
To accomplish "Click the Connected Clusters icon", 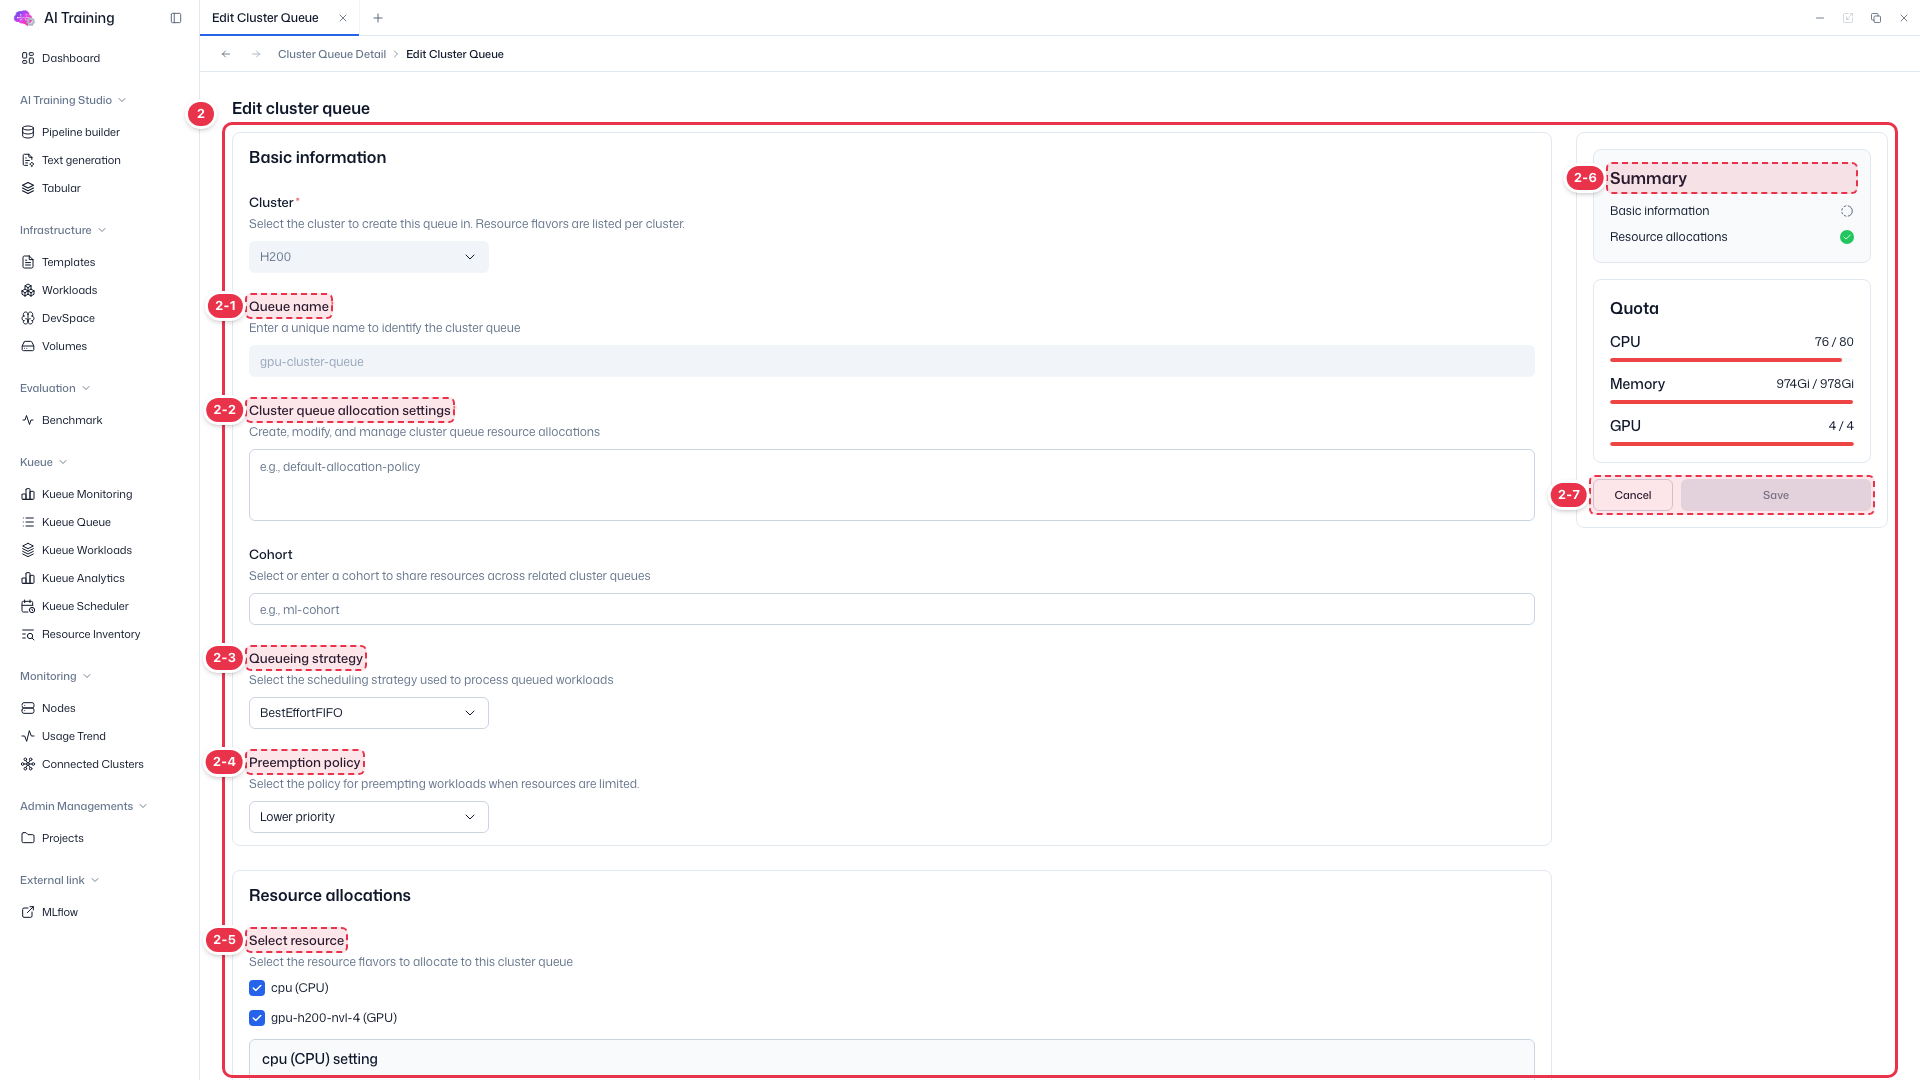I will point(28,764).
